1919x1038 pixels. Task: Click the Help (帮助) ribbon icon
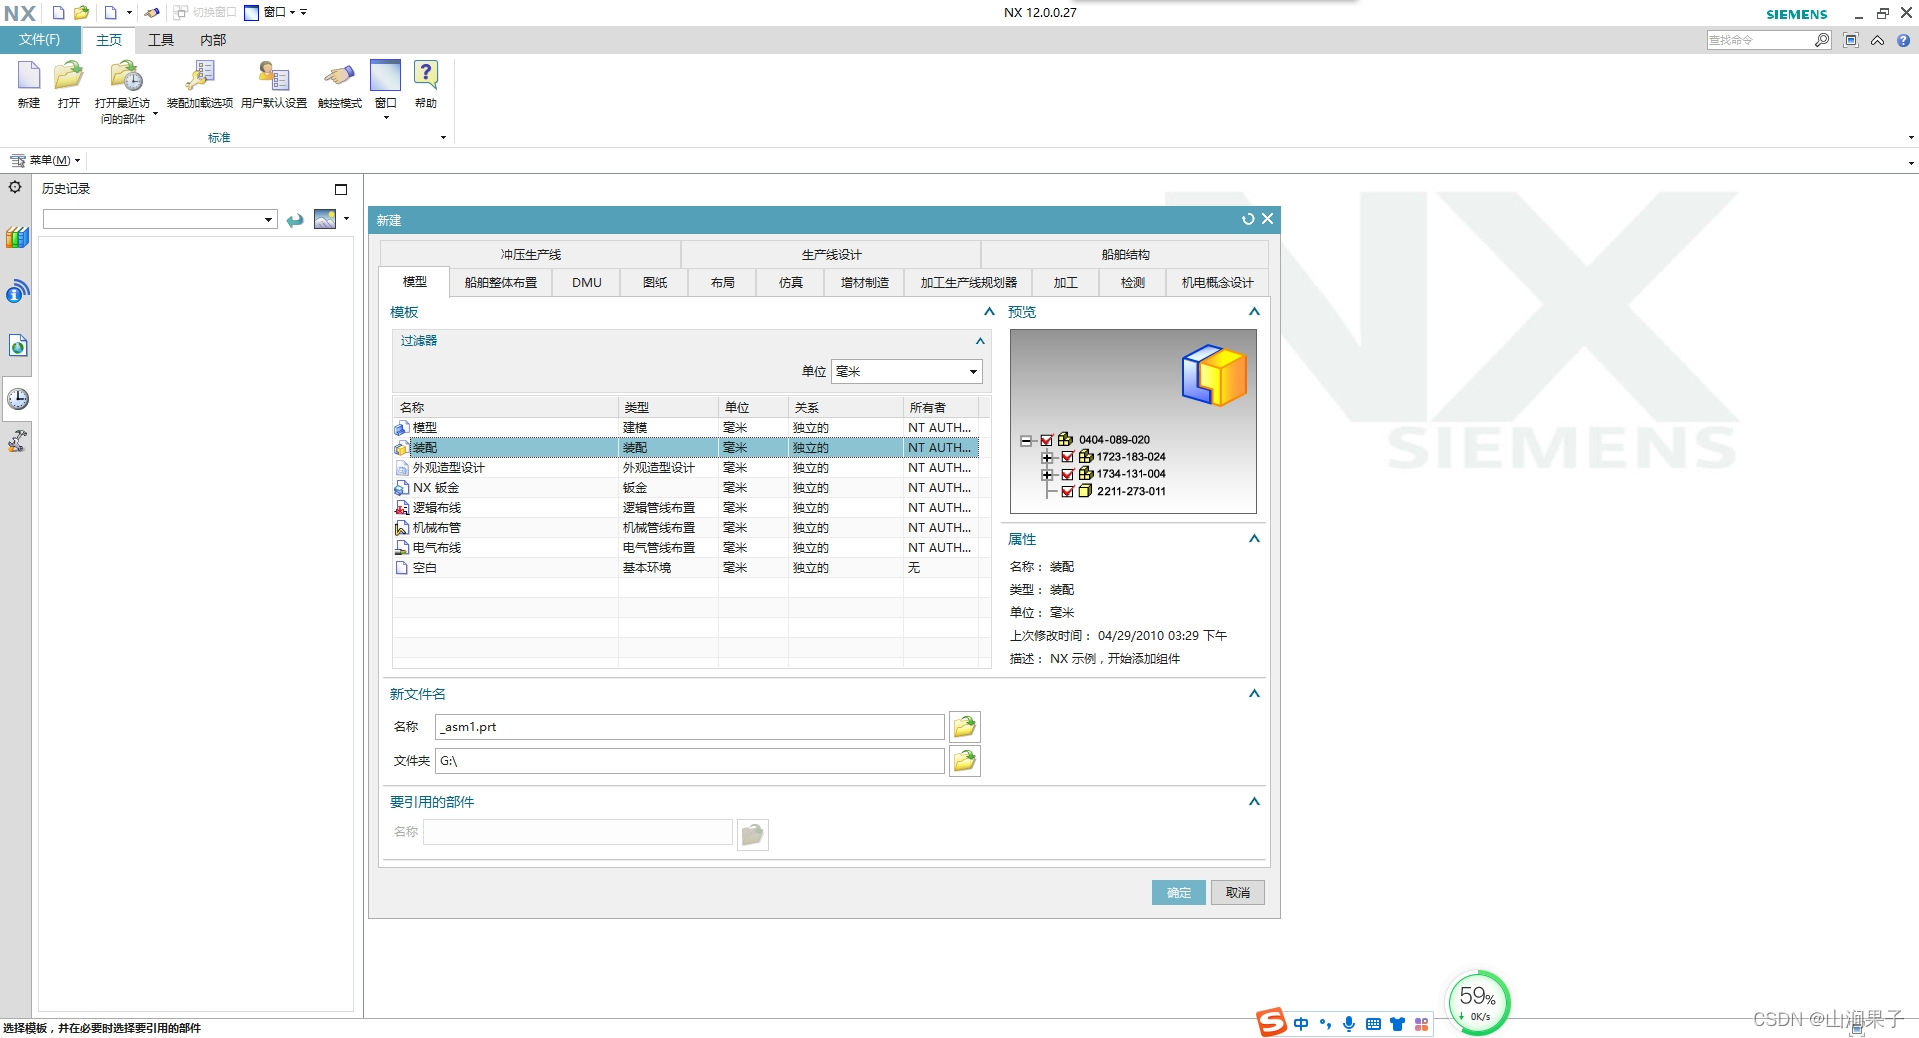coord(426,84)
